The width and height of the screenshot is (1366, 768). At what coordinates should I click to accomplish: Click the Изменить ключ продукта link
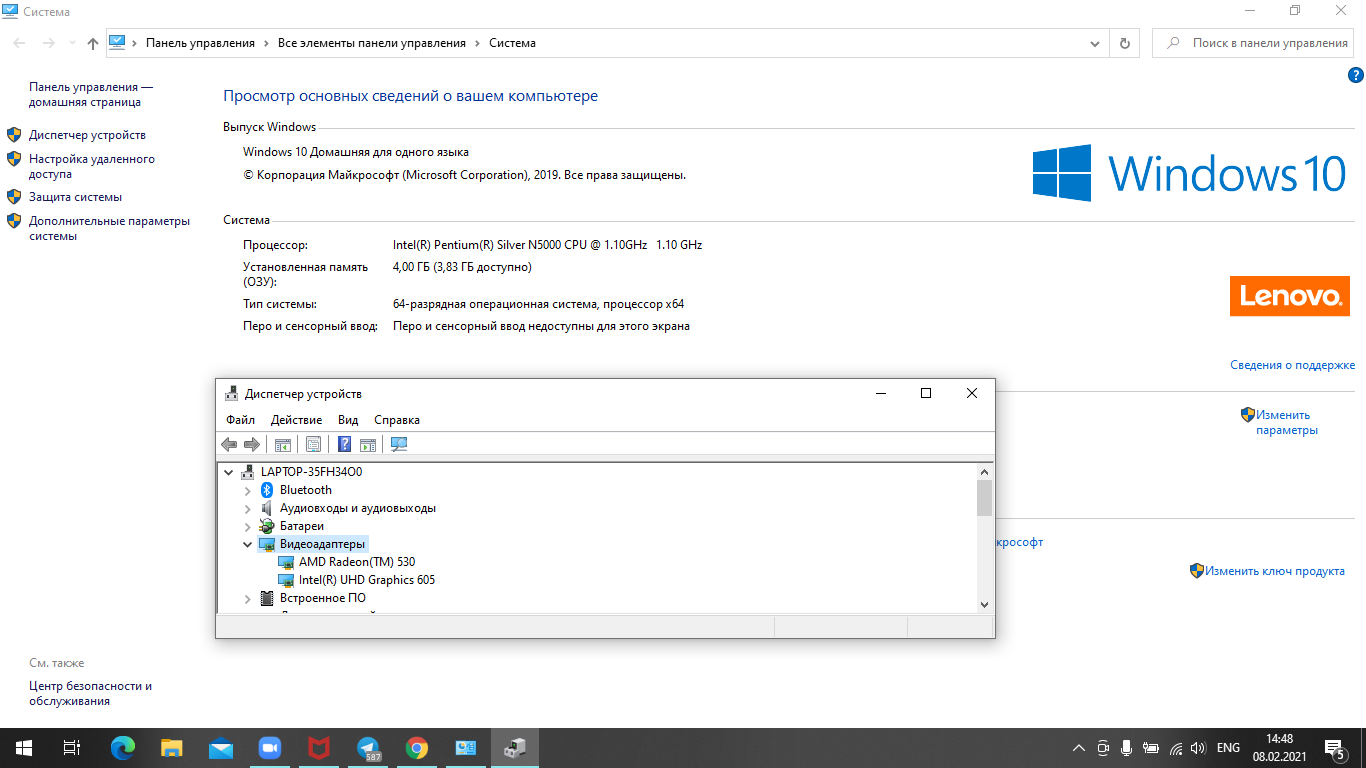1274,571
